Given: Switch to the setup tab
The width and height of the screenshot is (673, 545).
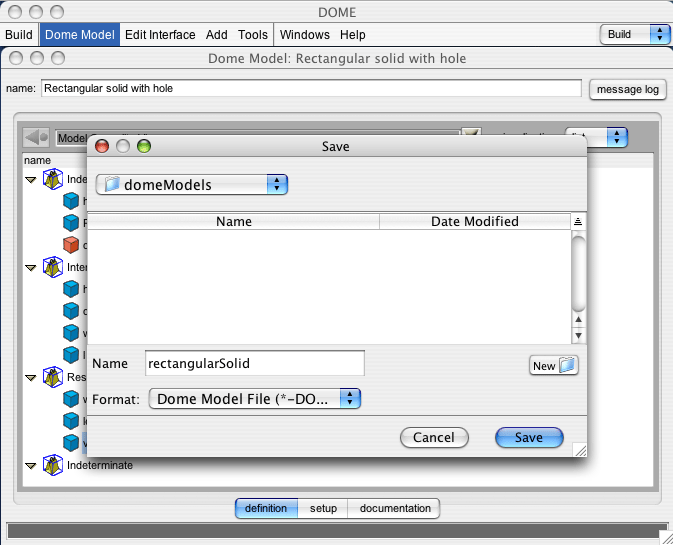Looking at the screenshot, I should tap(323, 508).
